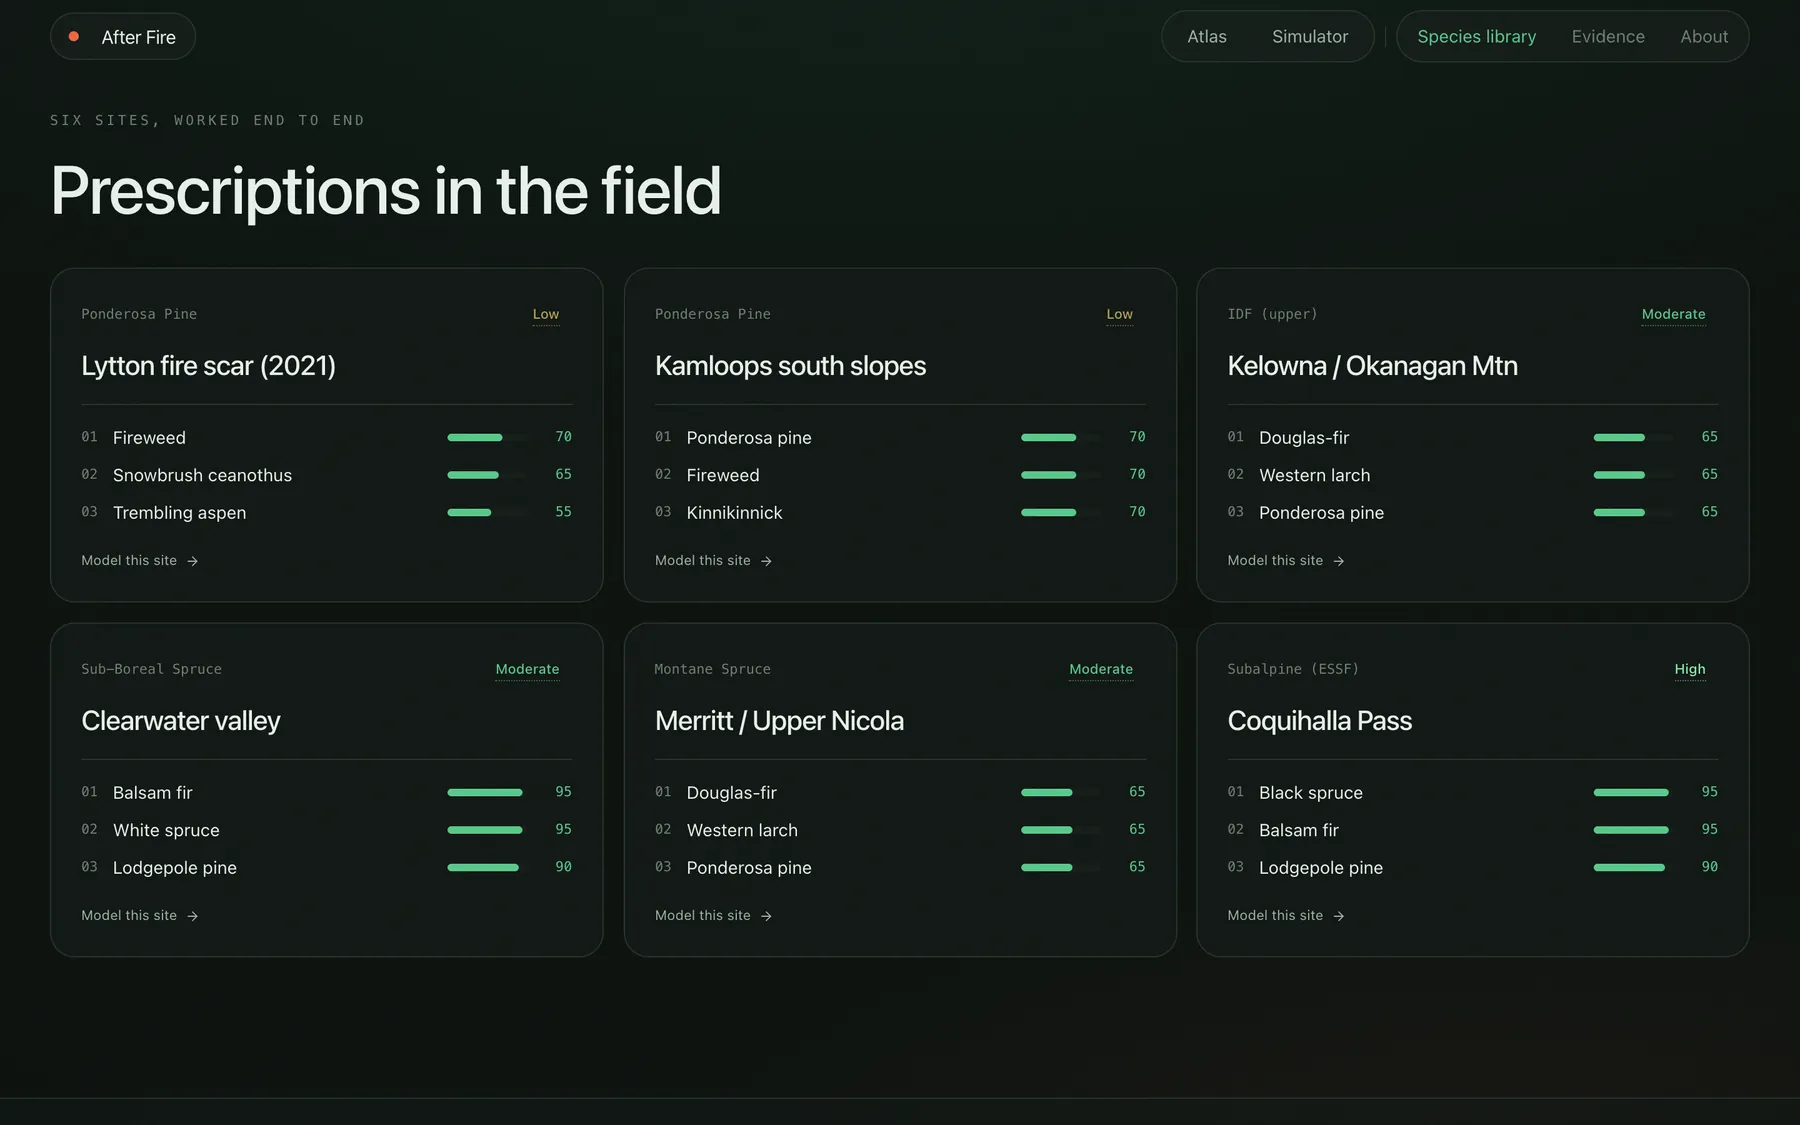This screenshot has height=1125, width=1800.
Task: Click the Prescriptions in the field heading
Action: (x=386, y=191)
